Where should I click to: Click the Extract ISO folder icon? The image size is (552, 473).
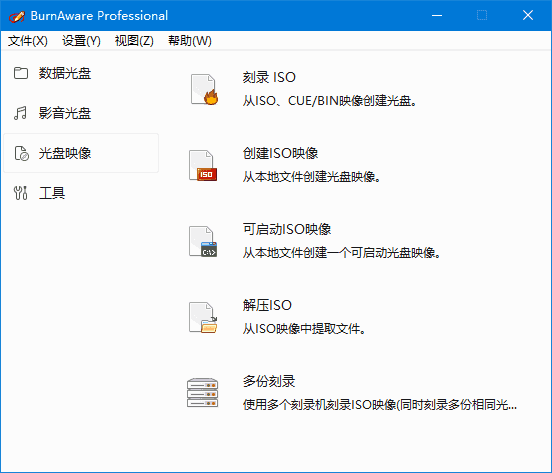(203, 317)
